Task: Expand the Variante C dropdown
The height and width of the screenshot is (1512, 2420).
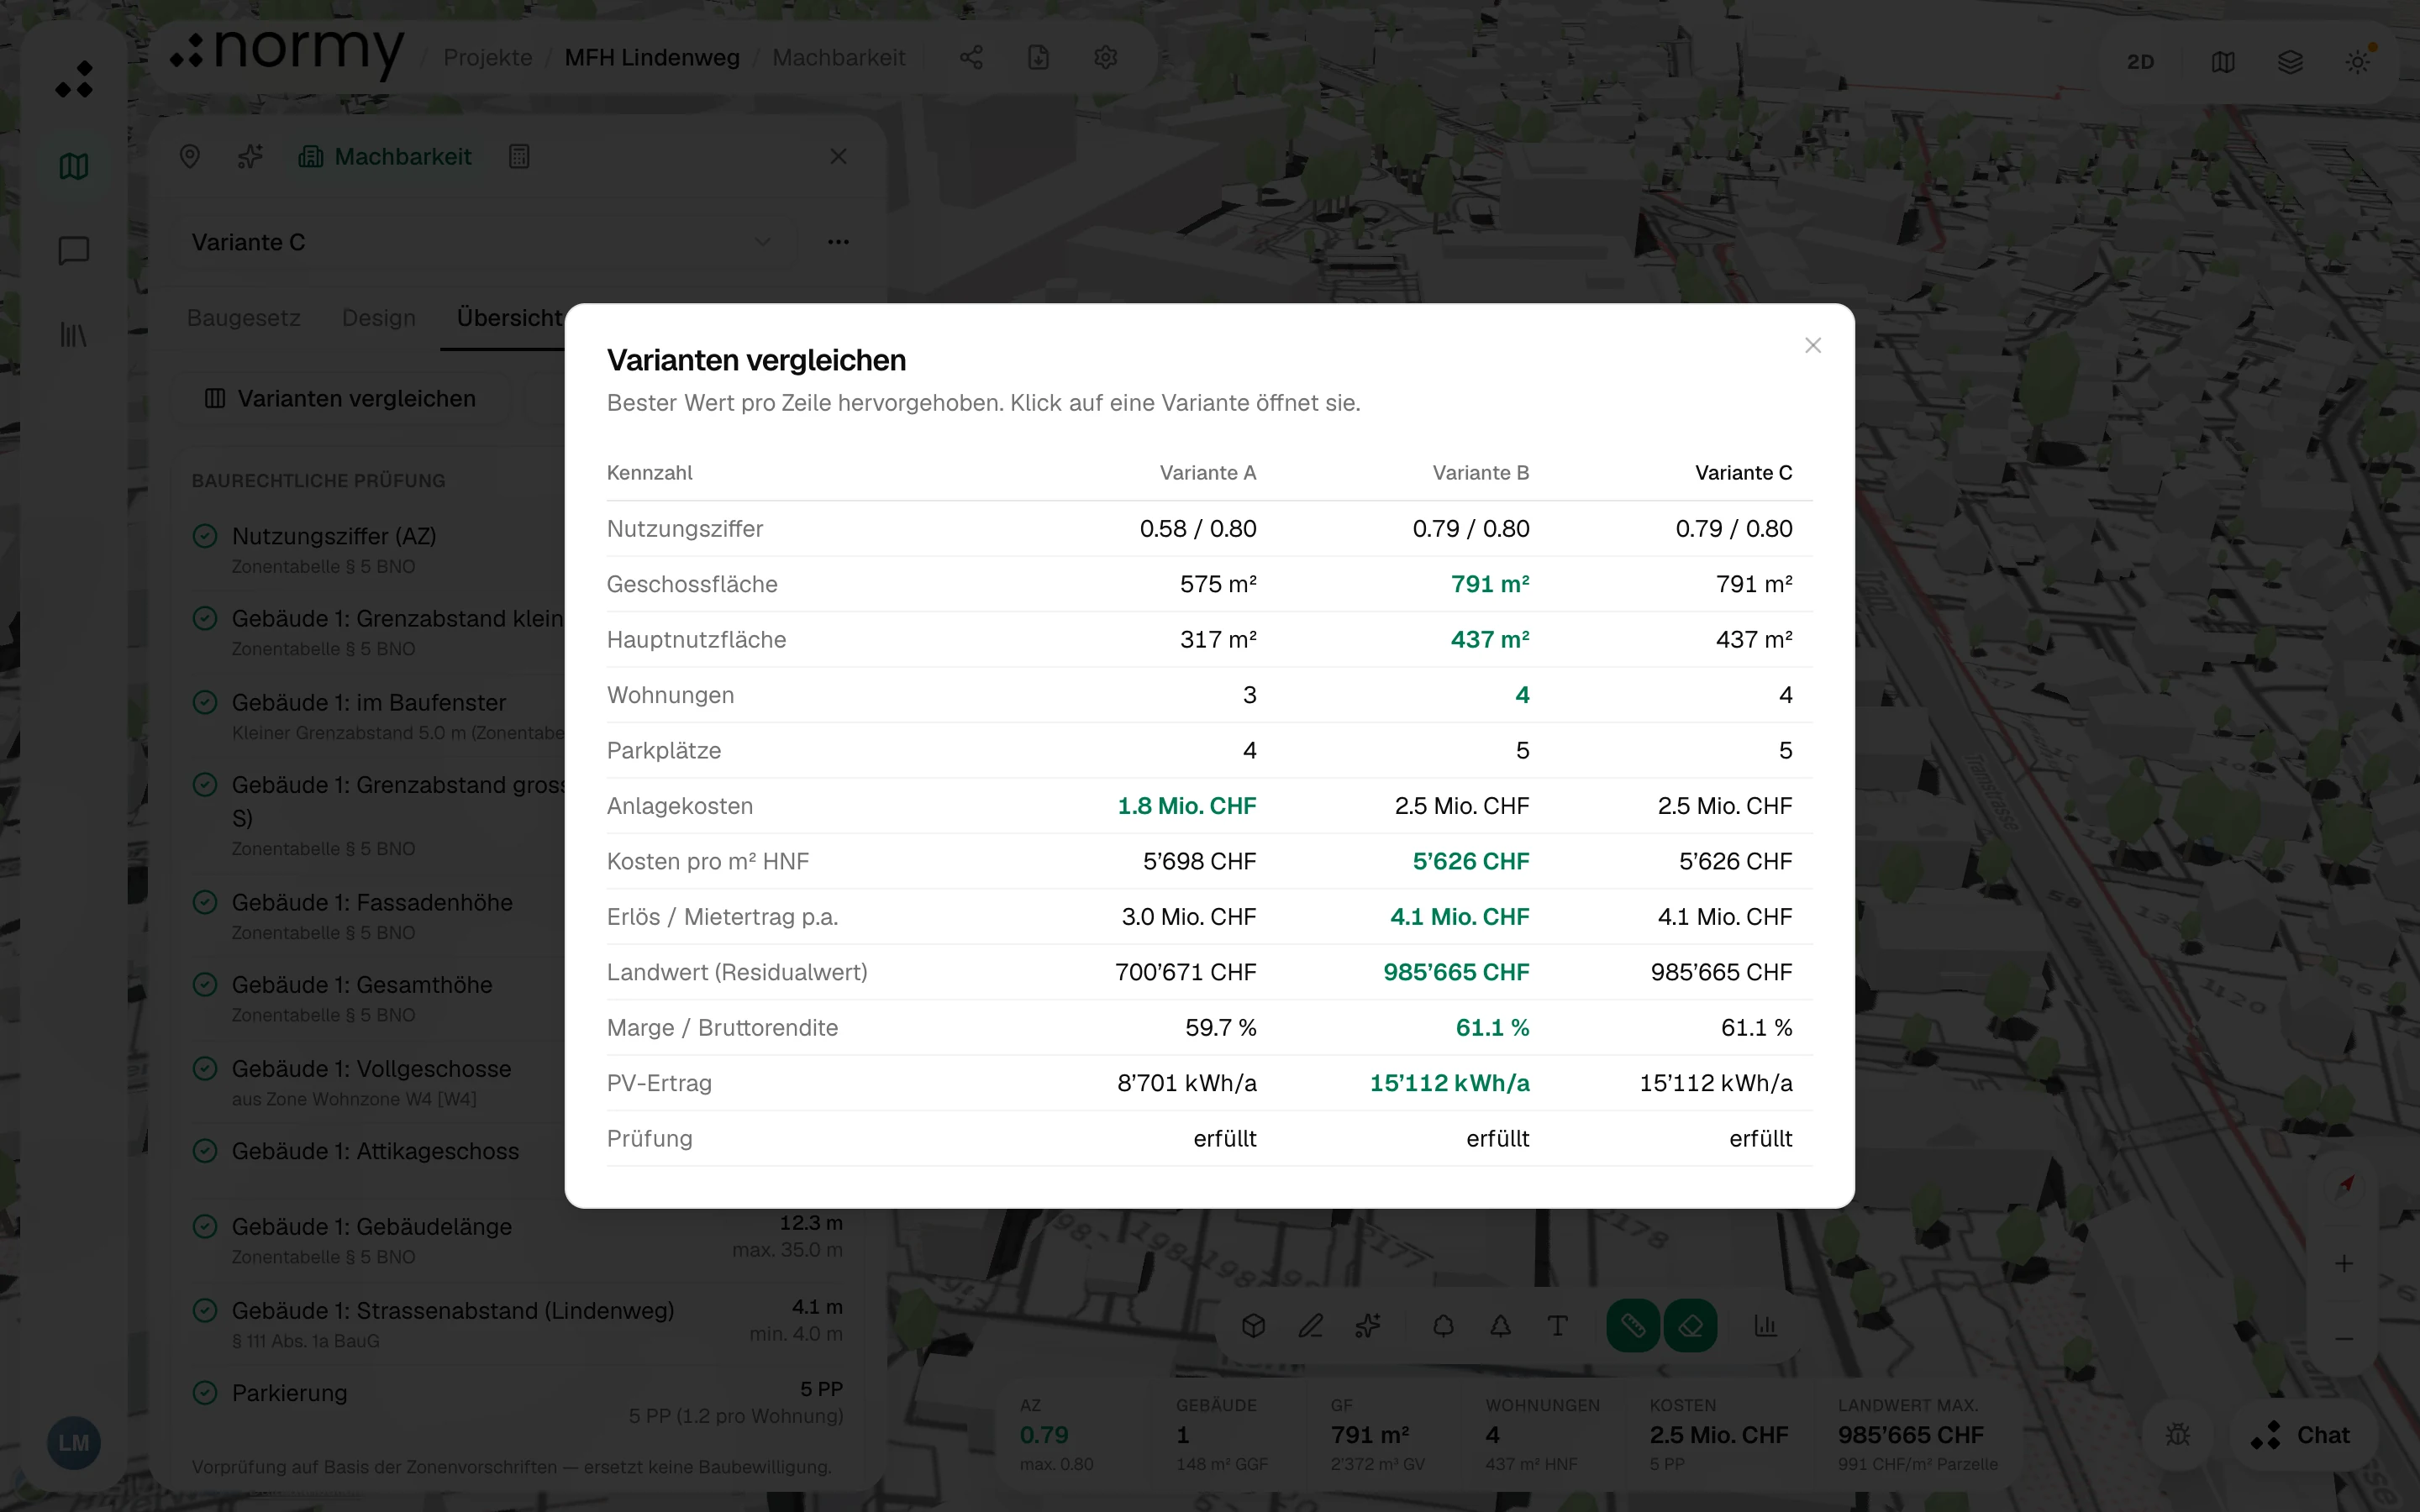Action: click(x=484, y=243)
